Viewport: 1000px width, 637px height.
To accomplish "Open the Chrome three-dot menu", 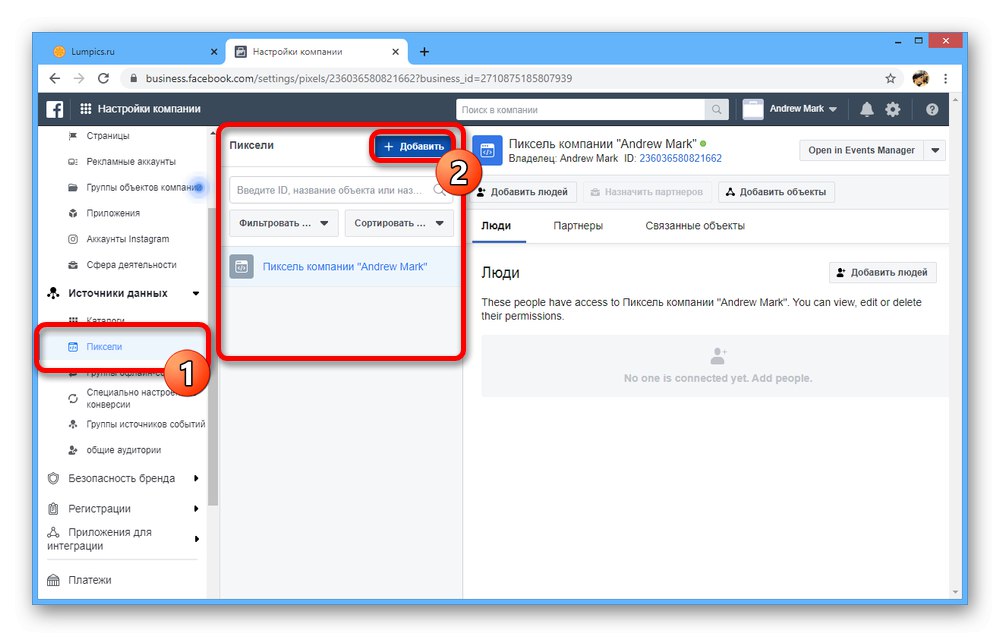I will pyautogui.click(x=945, y=78).
